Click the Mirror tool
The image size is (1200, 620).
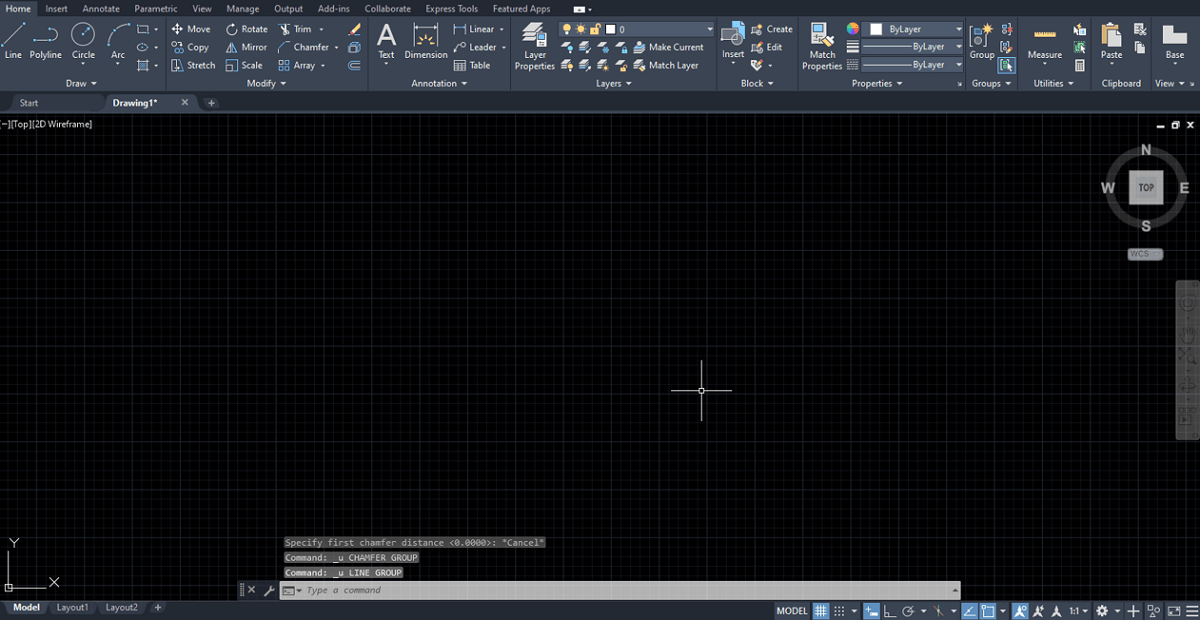point(246,46)
